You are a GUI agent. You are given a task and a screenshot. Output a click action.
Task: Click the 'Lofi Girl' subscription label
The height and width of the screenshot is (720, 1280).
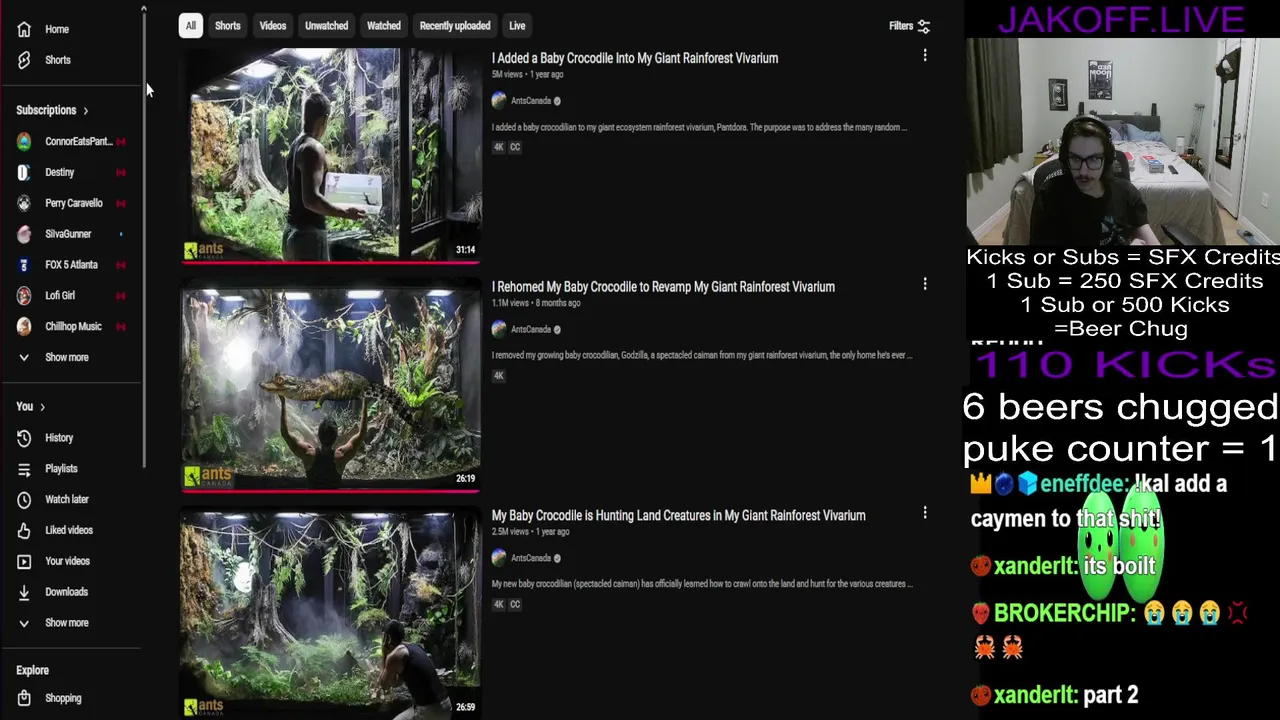(x=60, y=296)
